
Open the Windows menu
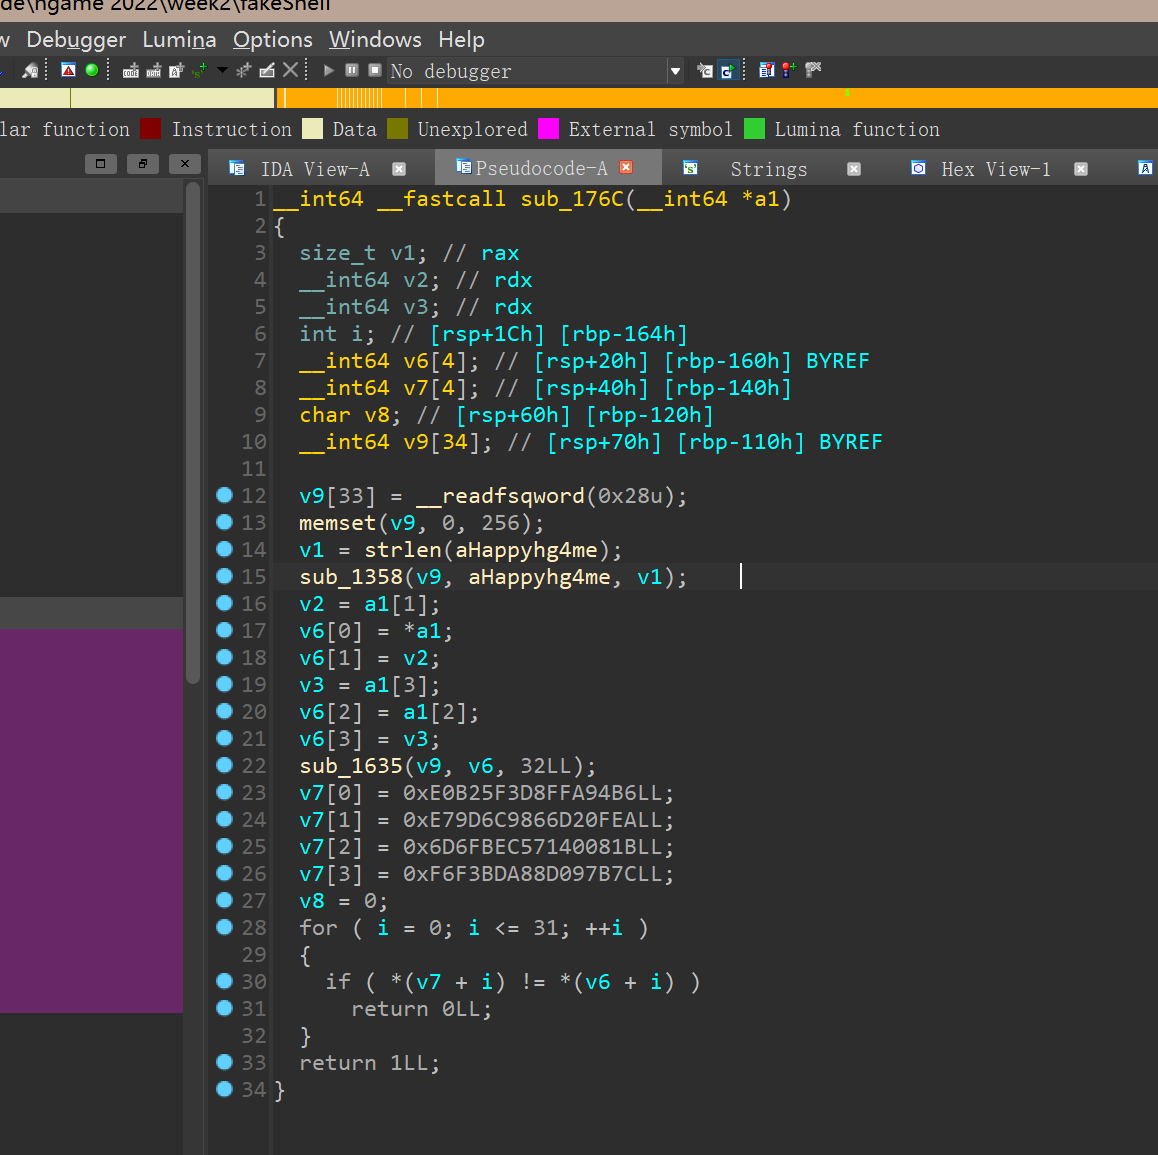click(x=375, y=40)
